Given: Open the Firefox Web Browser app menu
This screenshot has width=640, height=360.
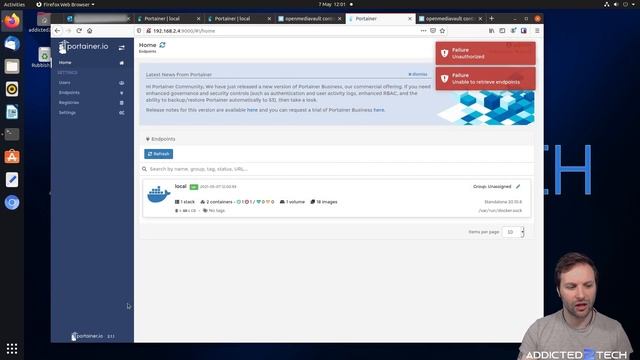Looking at the screenshot, I should [65, 4].
